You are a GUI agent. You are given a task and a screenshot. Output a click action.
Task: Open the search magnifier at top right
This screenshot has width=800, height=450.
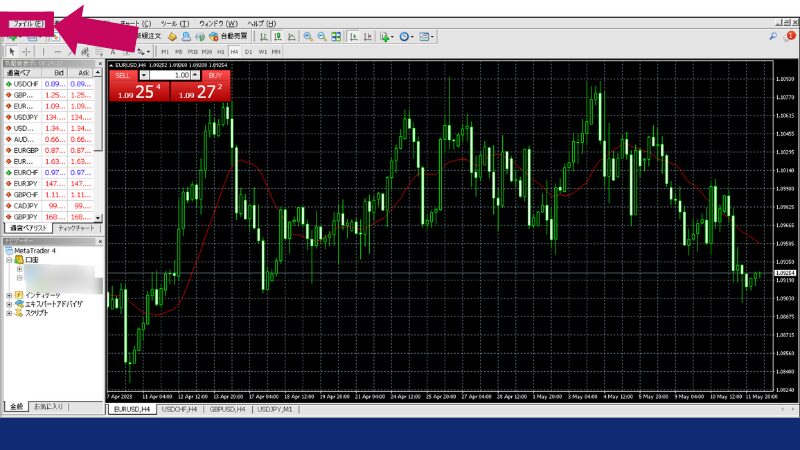775,35
